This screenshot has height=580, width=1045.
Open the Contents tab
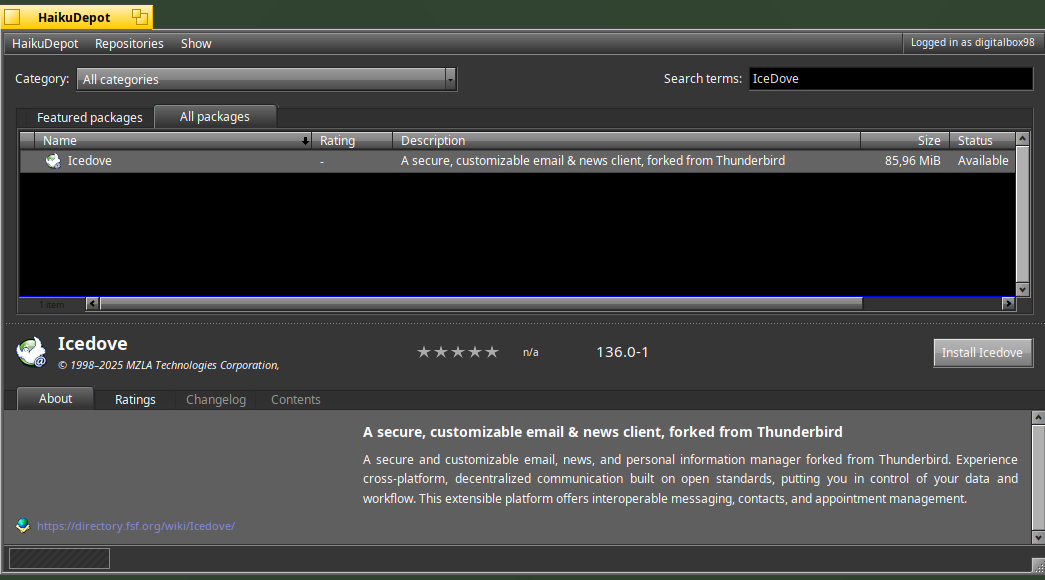(295, 399)
